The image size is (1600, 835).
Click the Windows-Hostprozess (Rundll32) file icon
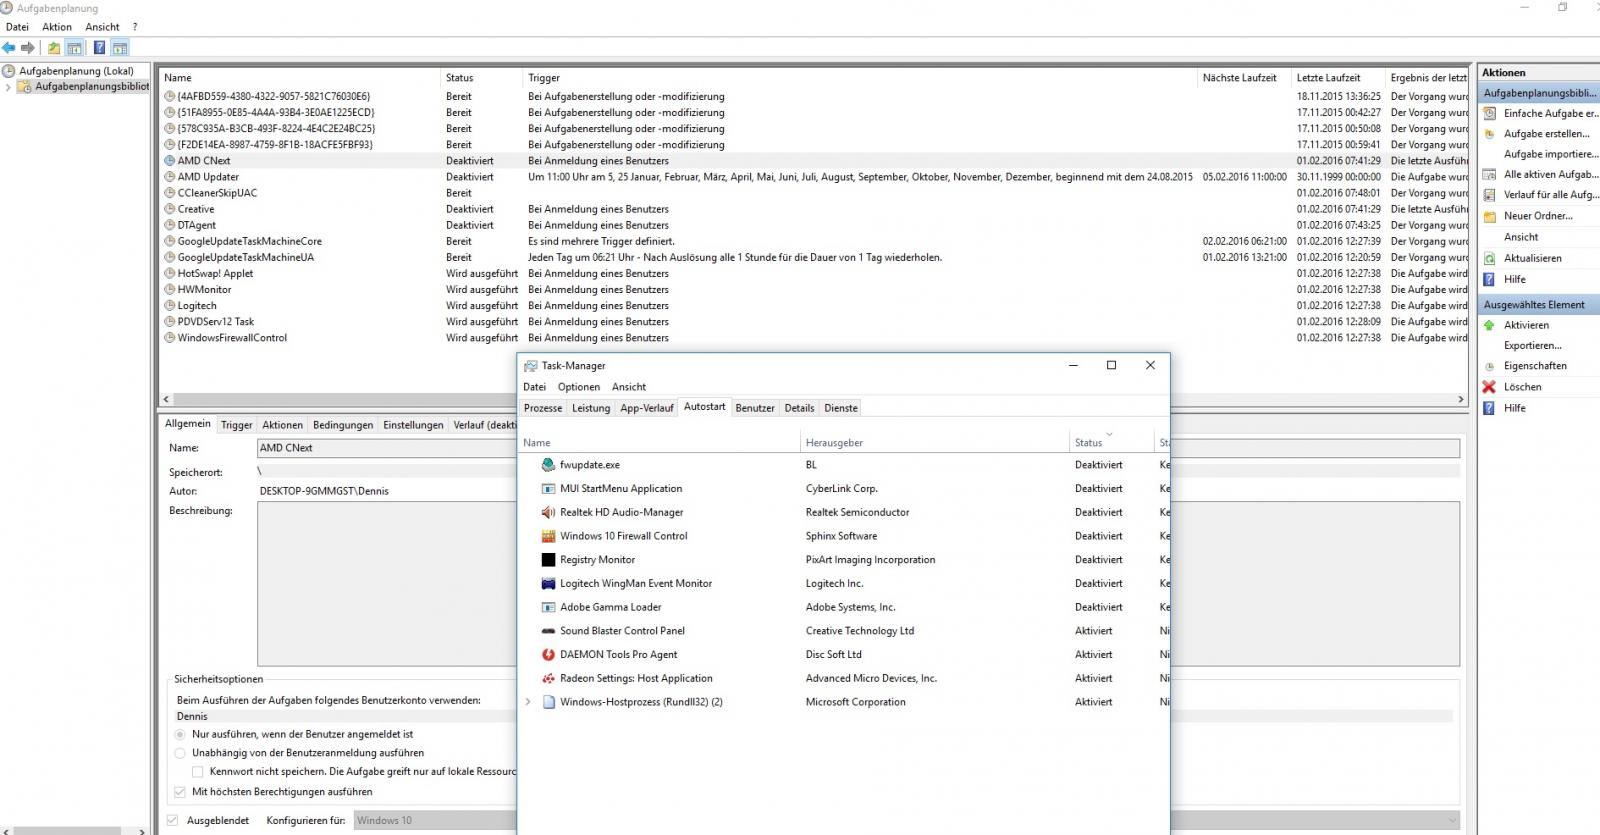click(548, 702)
